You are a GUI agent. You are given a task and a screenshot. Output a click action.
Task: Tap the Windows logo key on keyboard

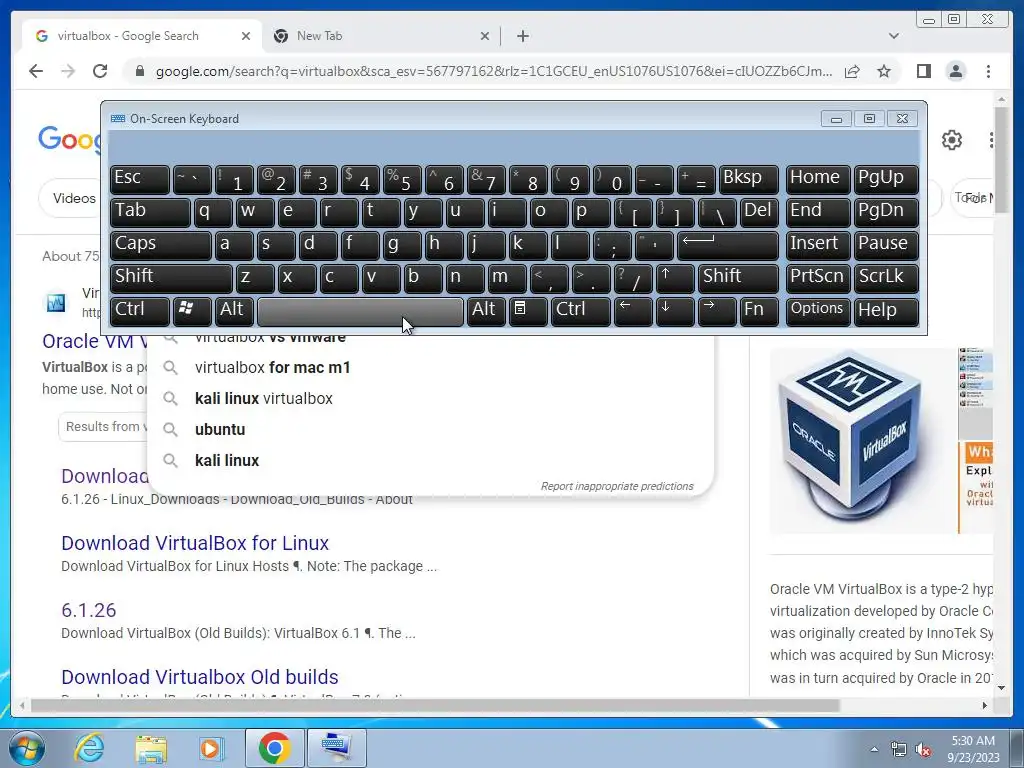point(191,311)
